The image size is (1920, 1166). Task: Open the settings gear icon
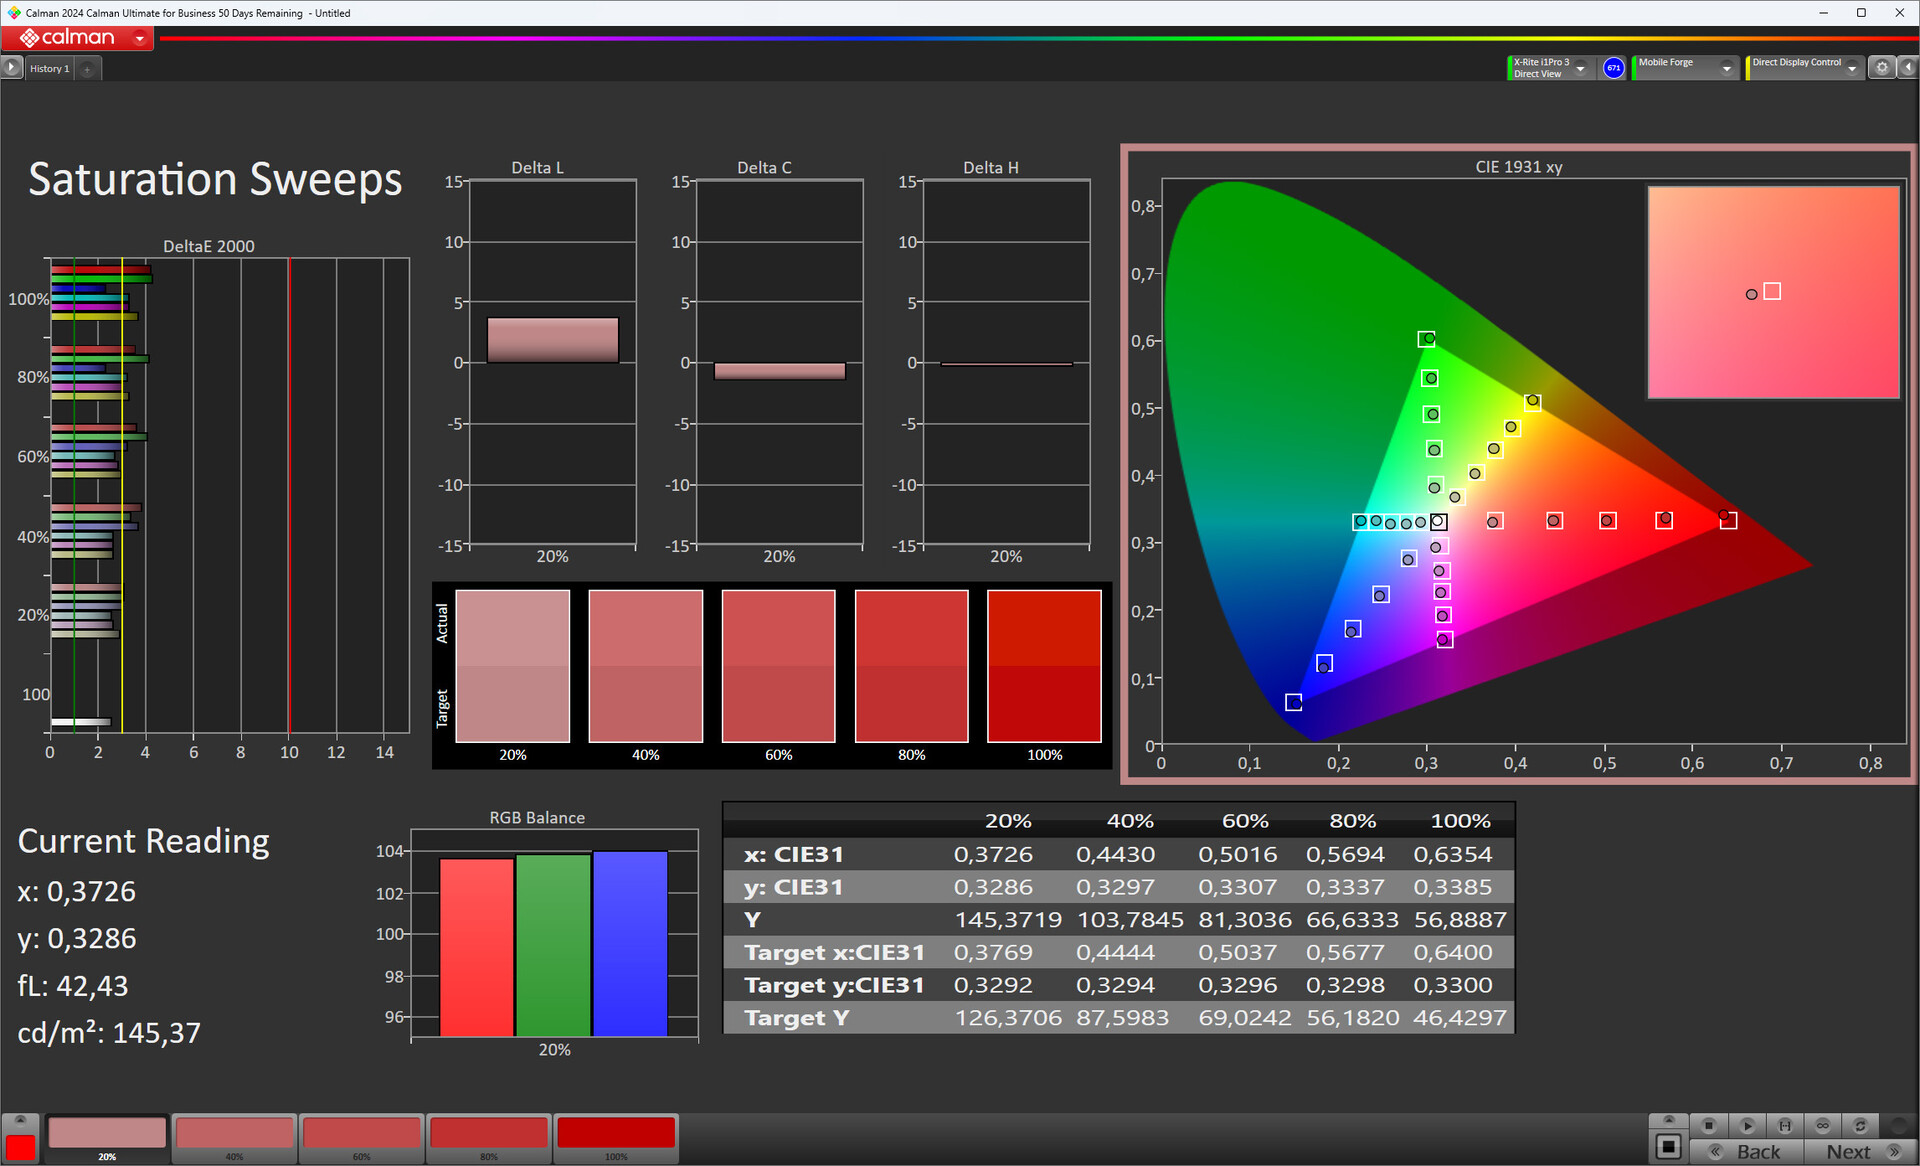(x=1882, y=68)
